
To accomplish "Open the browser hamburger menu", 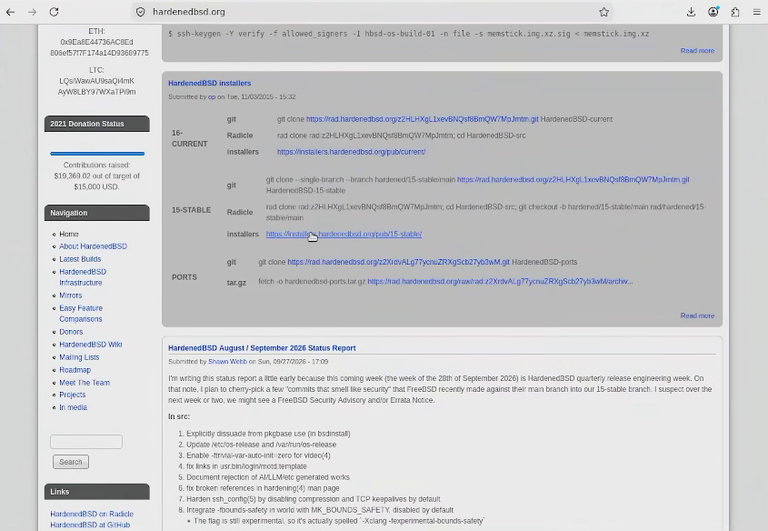I will [757, 12].
